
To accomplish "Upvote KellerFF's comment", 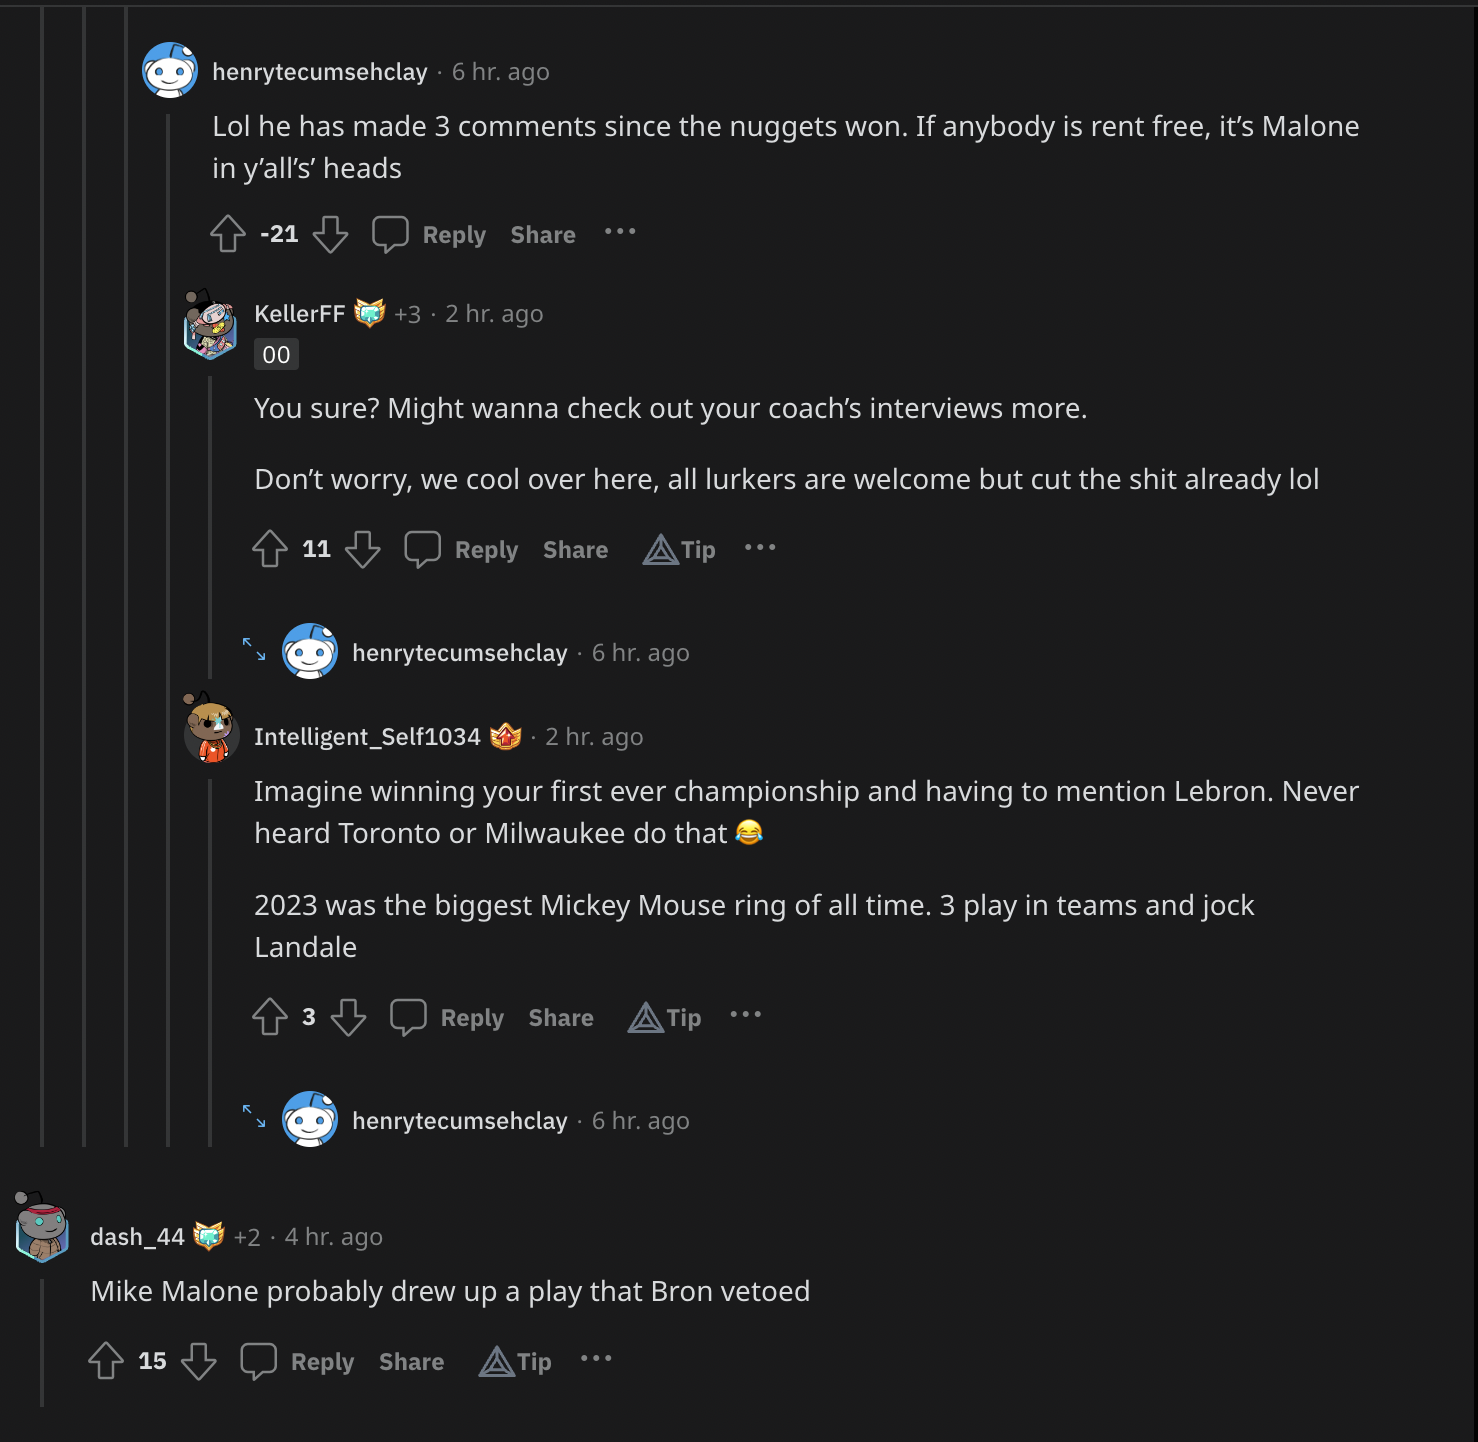I will tap(270, 549).
